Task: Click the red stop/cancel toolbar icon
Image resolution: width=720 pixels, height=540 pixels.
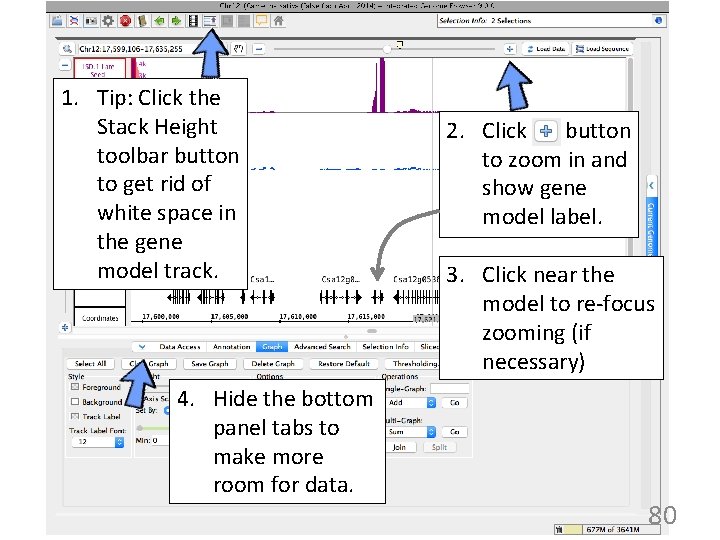Action: (x=125, y=21)
